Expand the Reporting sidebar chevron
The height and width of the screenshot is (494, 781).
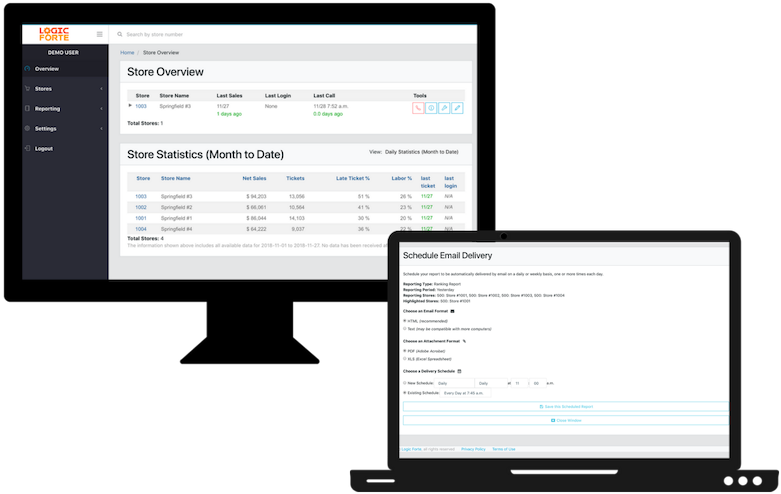click(101, 109)
